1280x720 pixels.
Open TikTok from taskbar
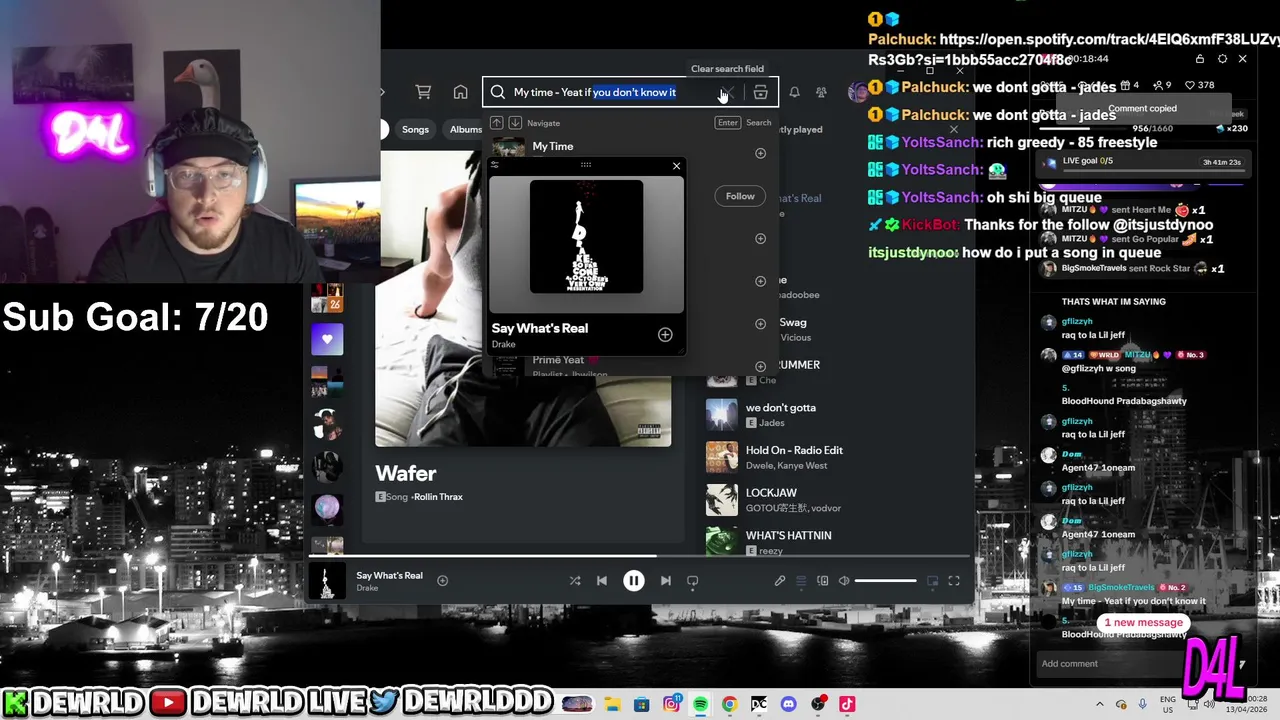pos(847,704)
